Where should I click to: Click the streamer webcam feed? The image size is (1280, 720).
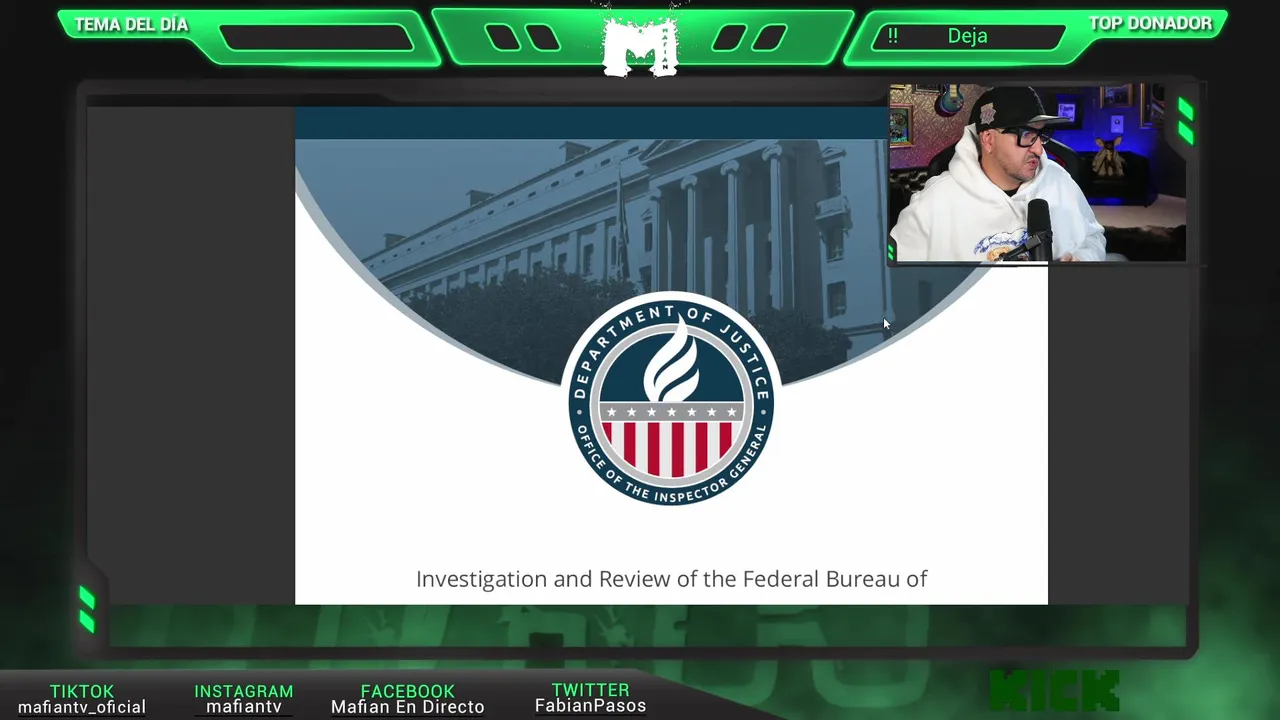point(1037,173)
